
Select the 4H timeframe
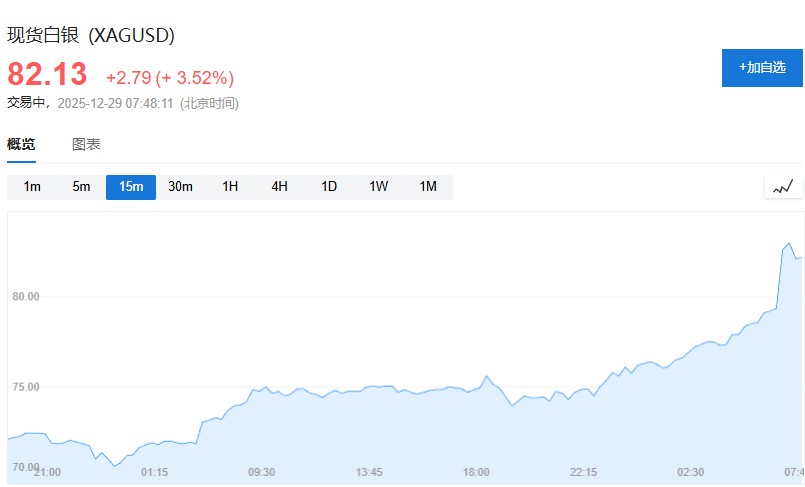coord(279,187)
